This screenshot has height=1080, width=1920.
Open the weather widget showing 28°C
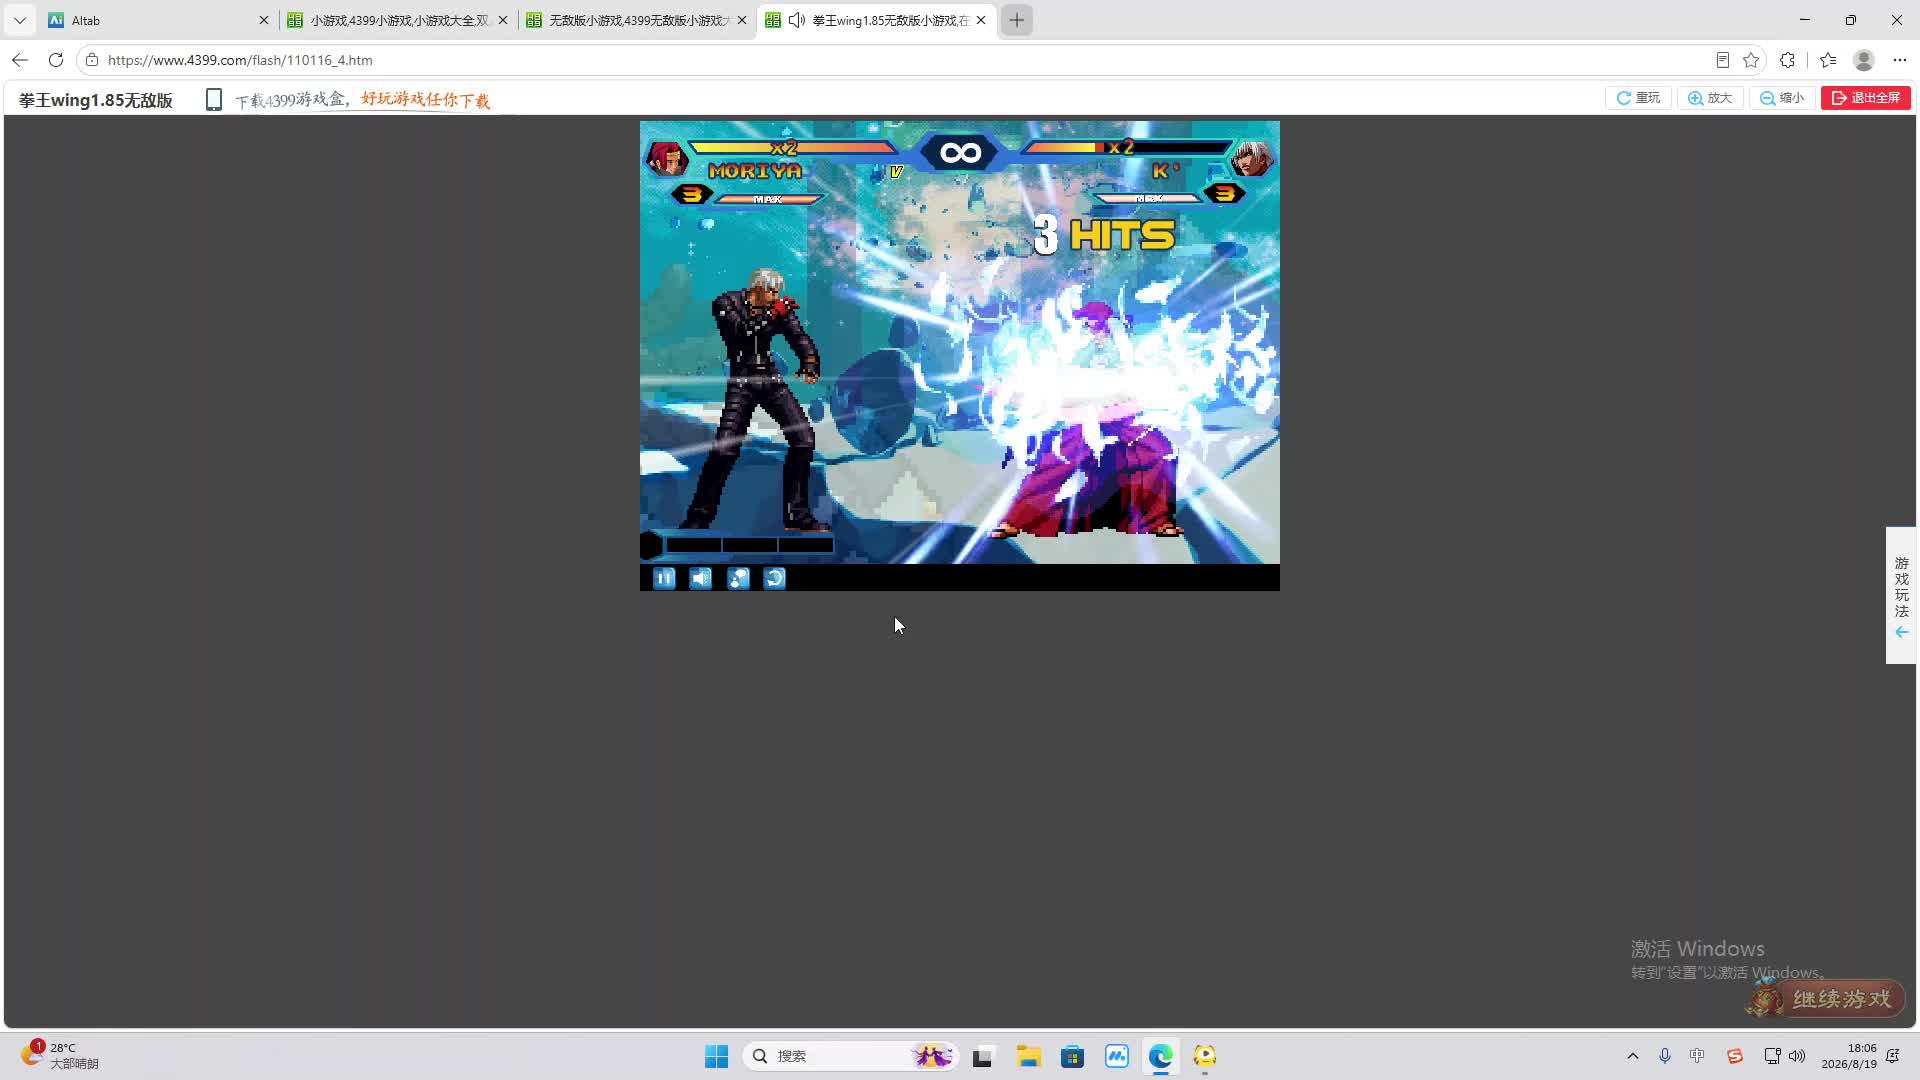60,1056
